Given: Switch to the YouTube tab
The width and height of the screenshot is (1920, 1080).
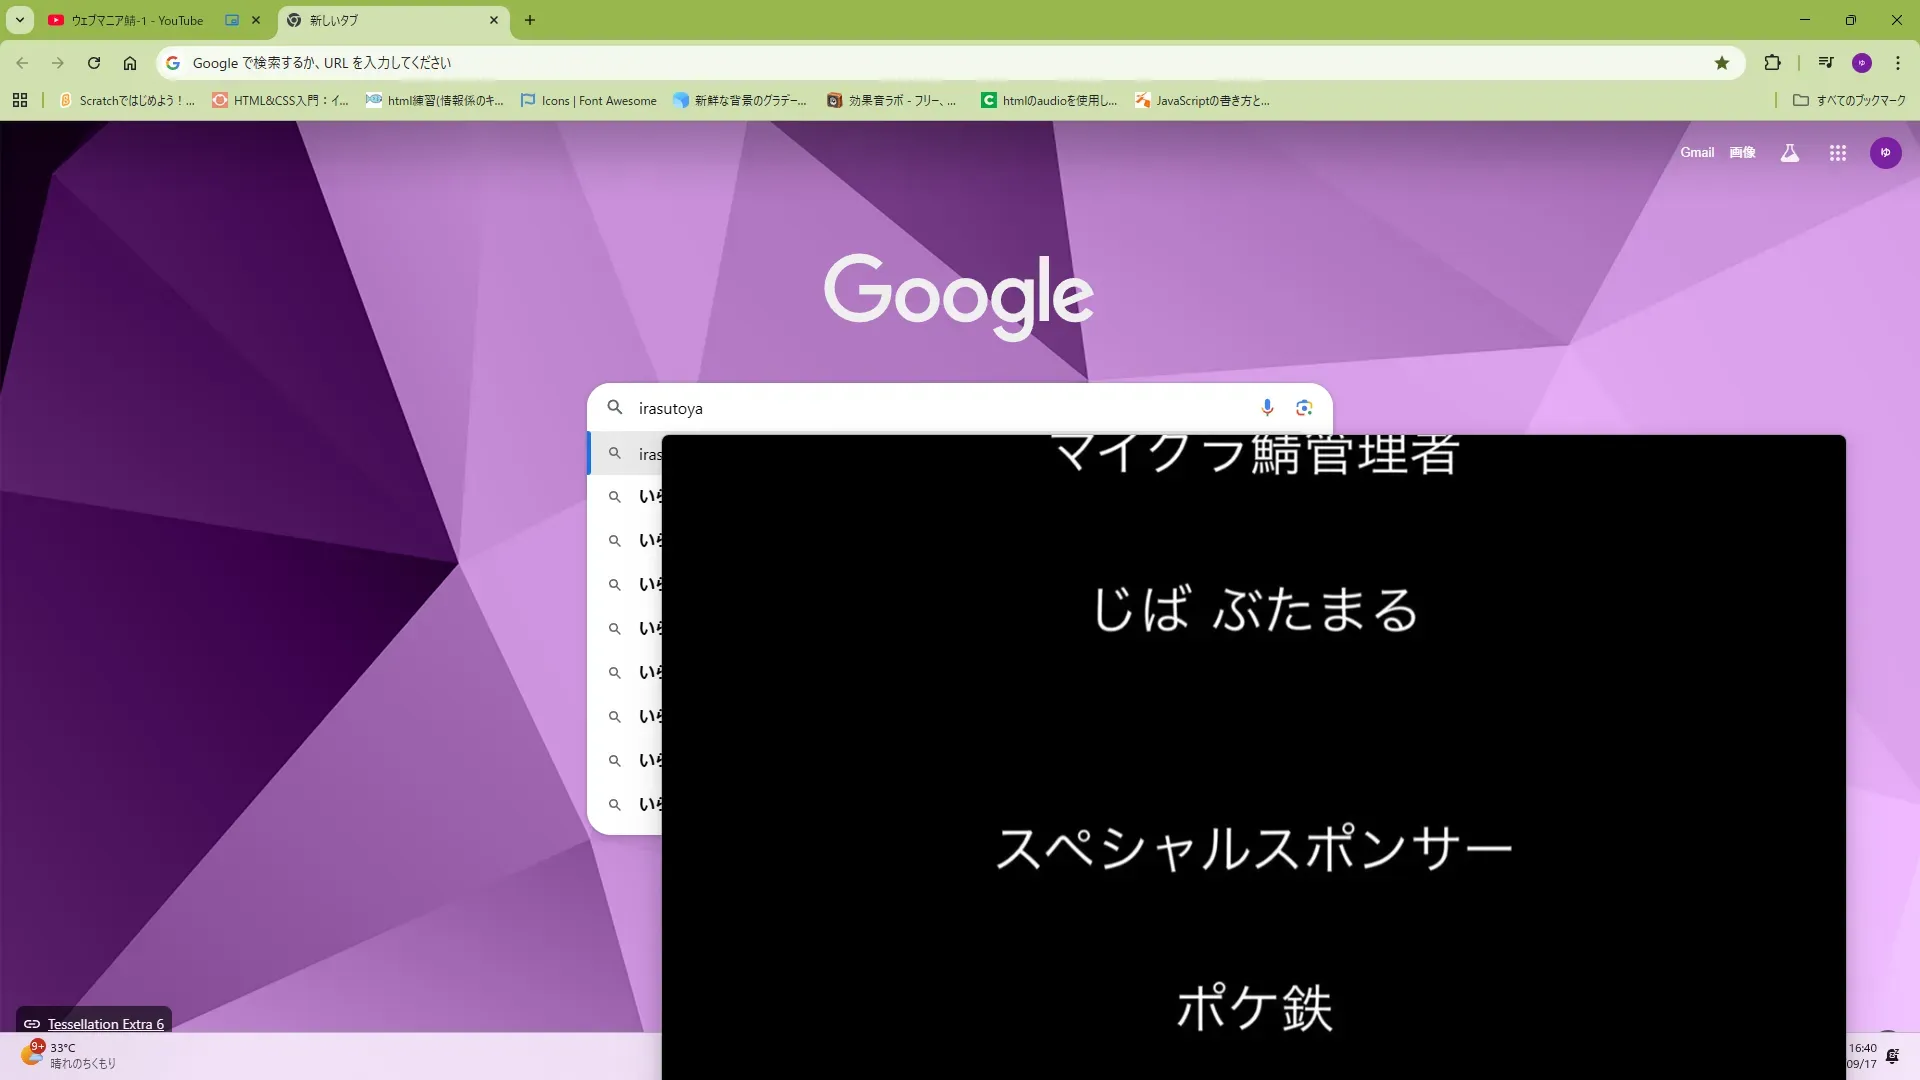Looking at the screenshot, I should point(137,20).
